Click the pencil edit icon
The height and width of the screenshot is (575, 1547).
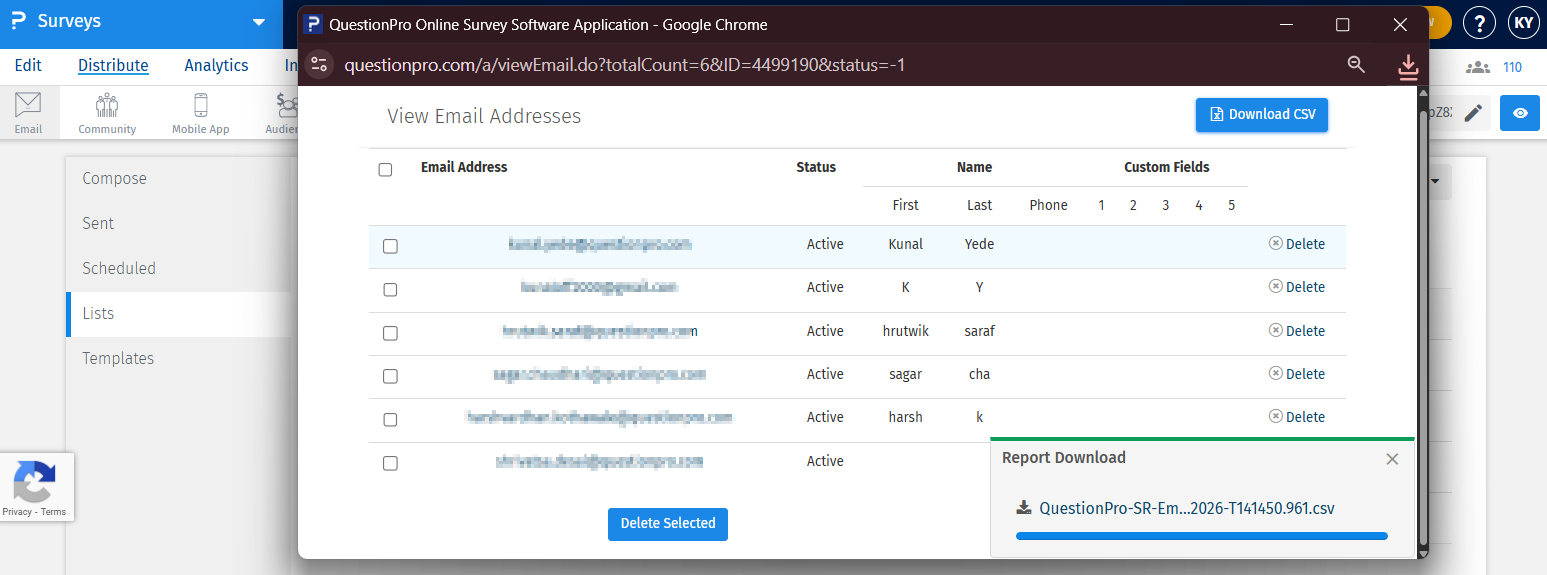coord(1472,113)
